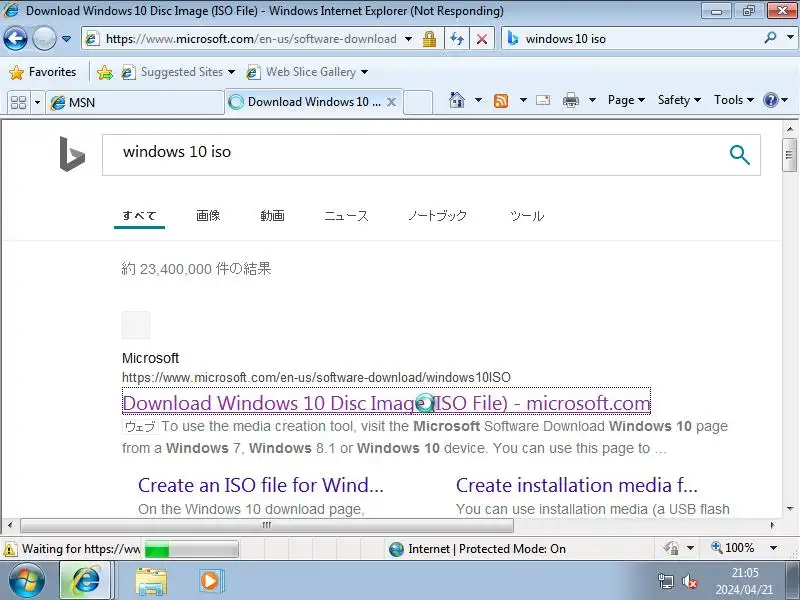Screen dimensions: 800x600
Task: View the security lock icon report
Action: (x=430, y=39)
